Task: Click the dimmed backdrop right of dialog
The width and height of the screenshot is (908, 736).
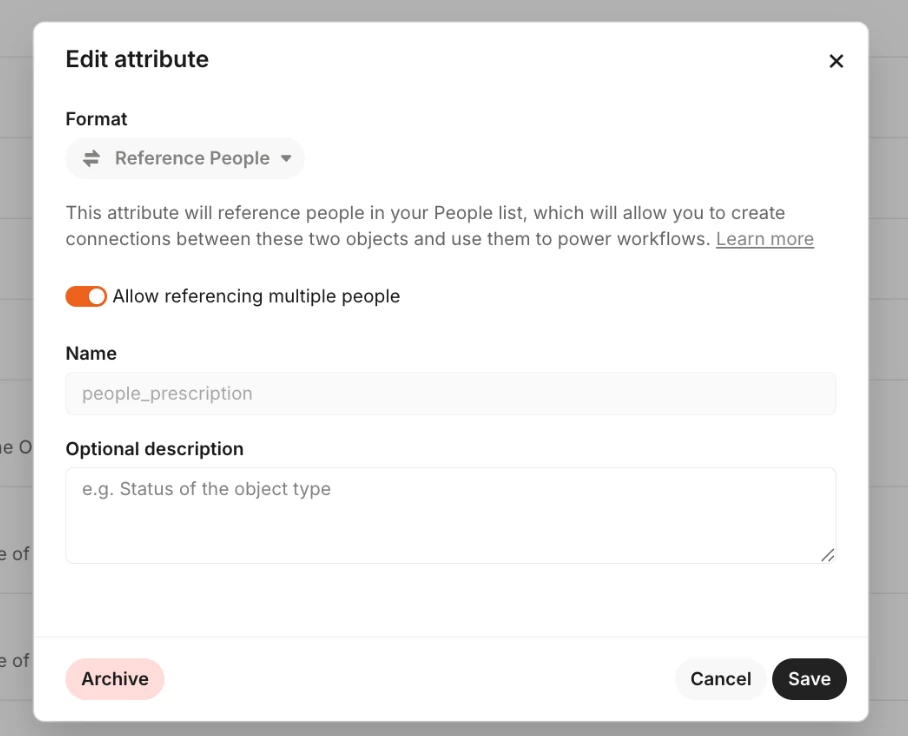Action: (x=888, y=300)
